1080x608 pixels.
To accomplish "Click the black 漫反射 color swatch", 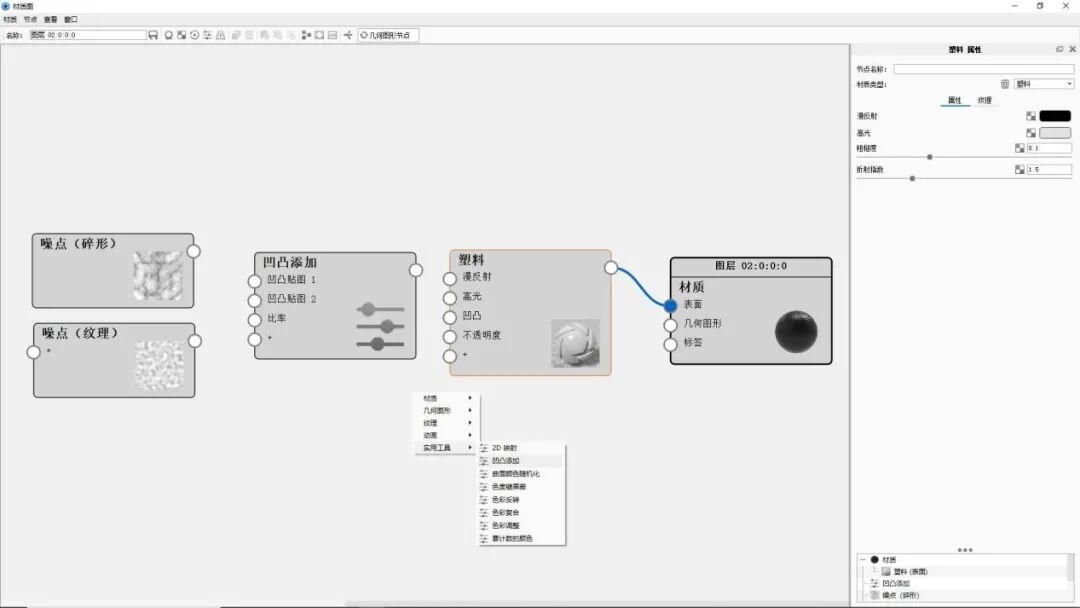I will (1055, 116).
